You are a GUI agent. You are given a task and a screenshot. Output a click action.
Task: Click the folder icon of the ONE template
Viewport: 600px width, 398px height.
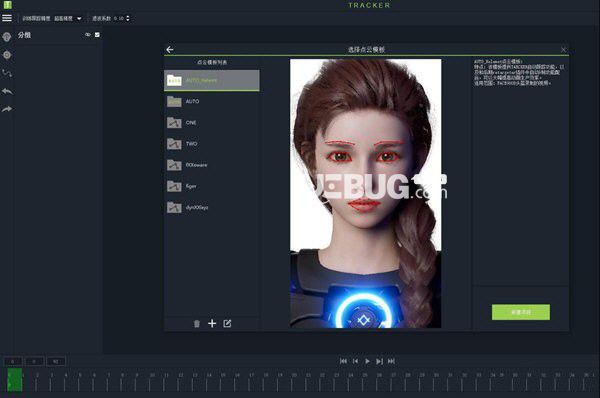tap(174, 122)
